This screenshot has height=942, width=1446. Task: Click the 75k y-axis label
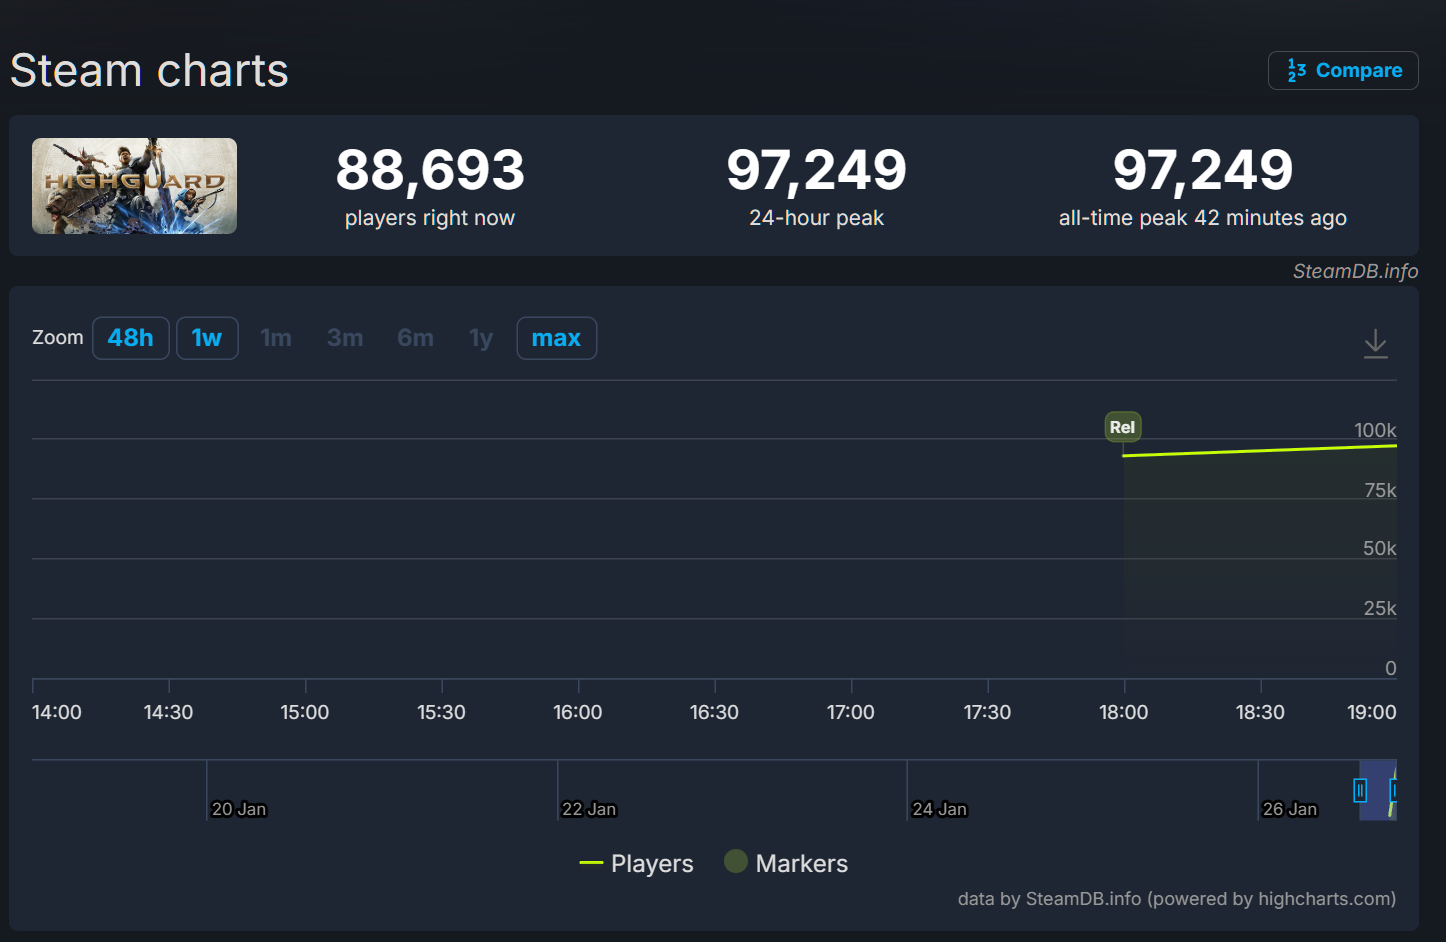pos(1380,490)
